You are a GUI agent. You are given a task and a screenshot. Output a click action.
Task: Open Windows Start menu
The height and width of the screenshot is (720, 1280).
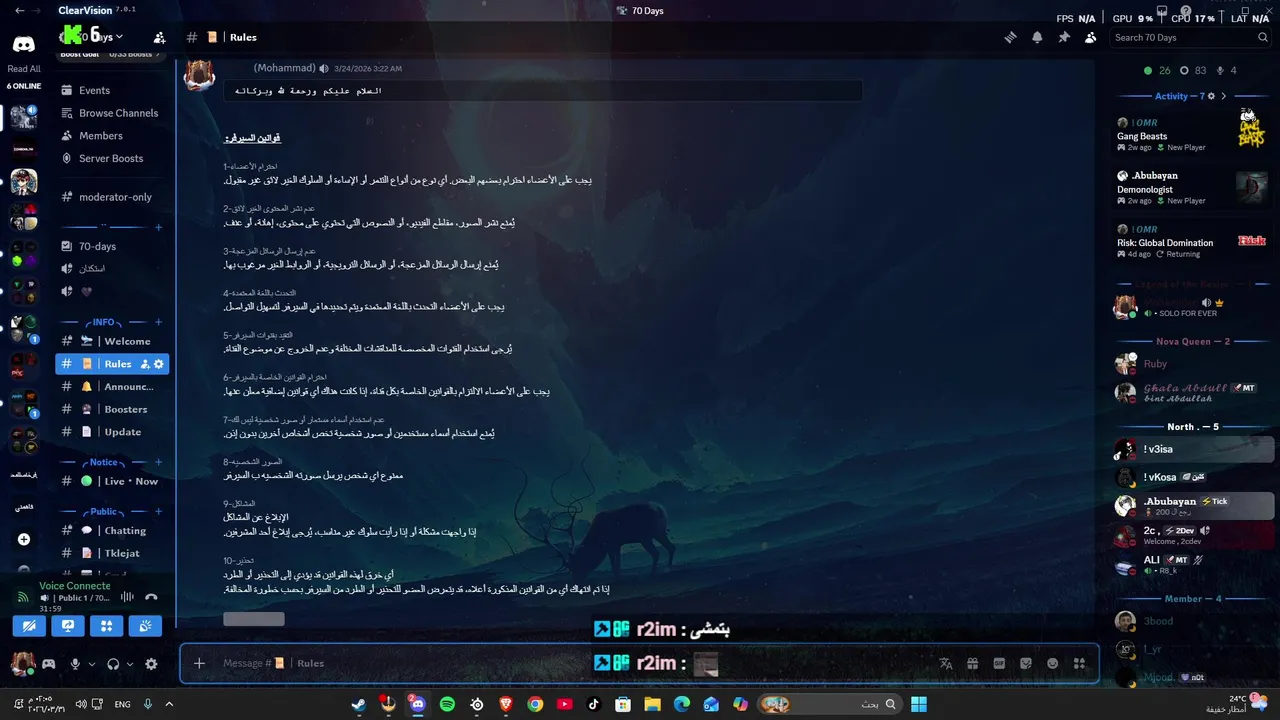(x=919, y=704)
